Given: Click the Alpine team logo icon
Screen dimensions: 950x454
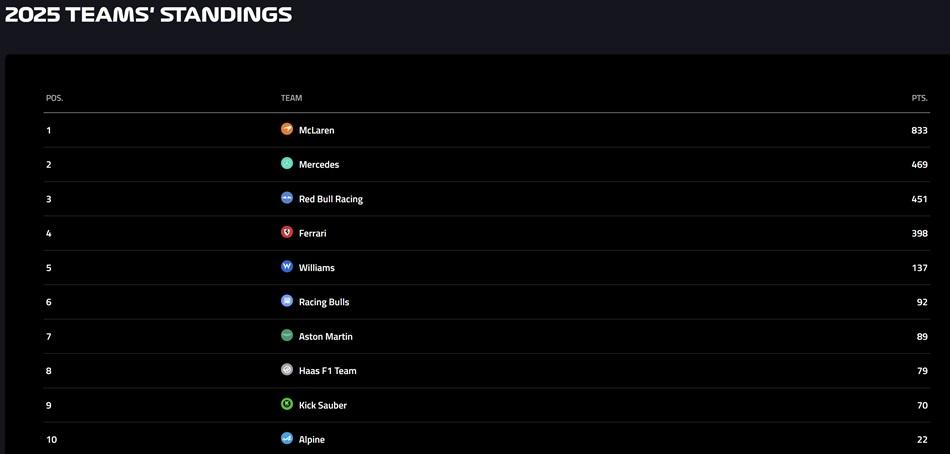Looking at the screenshot, I should point(287,439).
